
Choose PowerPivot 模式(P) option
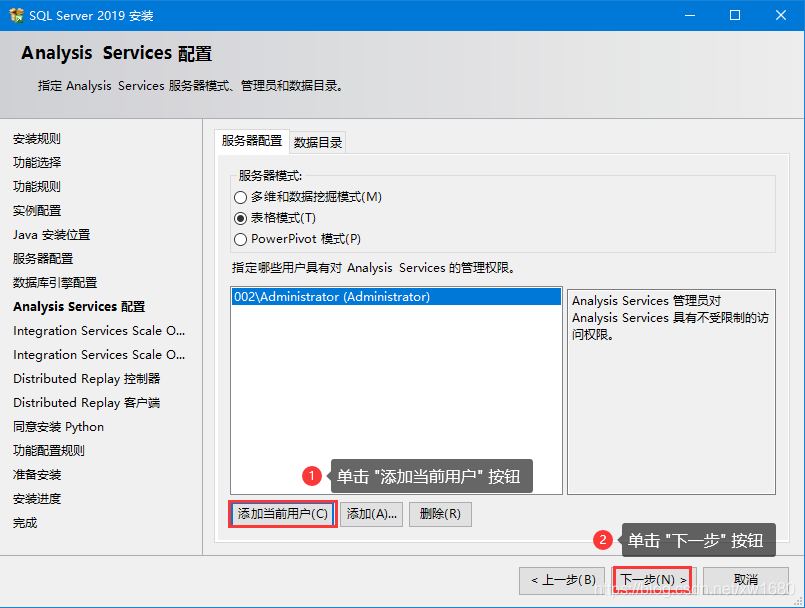coord(240,239)
